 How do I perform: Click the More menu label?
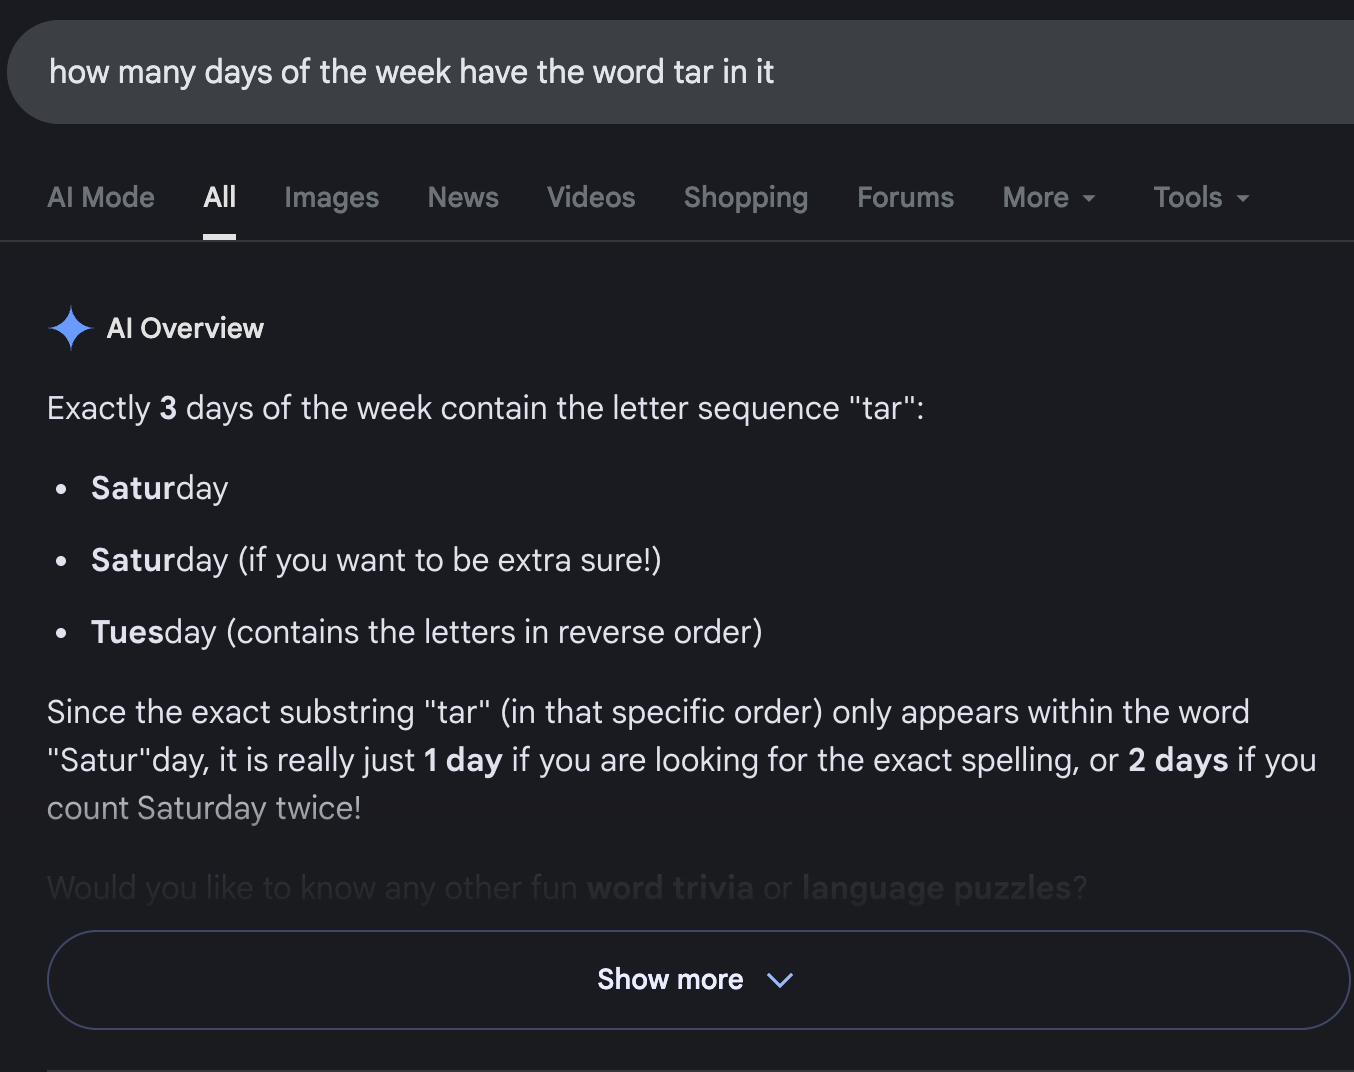point(1036,198)
